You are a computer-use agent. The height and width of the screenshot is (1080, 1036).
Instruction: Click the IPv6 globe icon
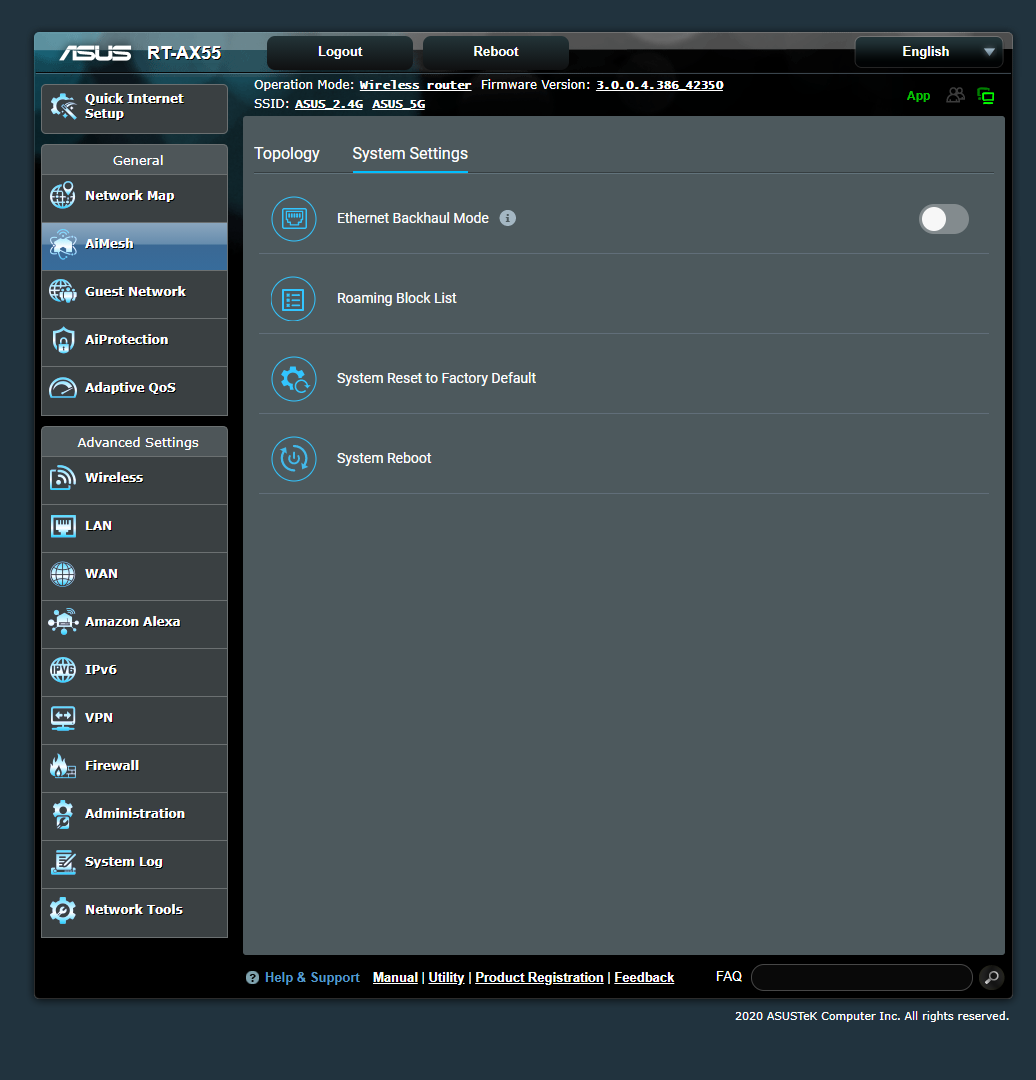63,669
